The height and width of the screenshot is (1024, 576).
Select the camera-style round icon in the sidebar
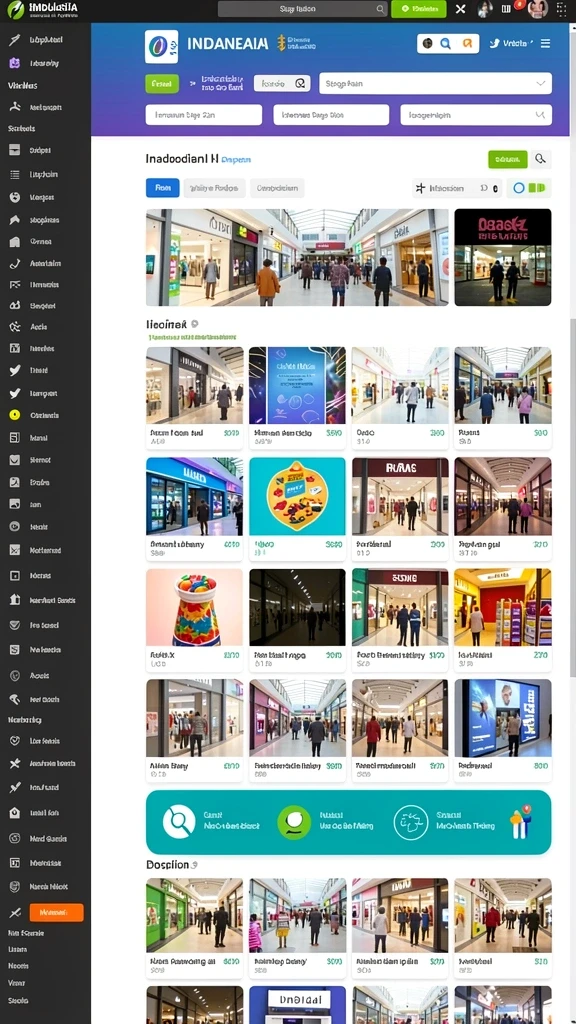coord(14,526)
